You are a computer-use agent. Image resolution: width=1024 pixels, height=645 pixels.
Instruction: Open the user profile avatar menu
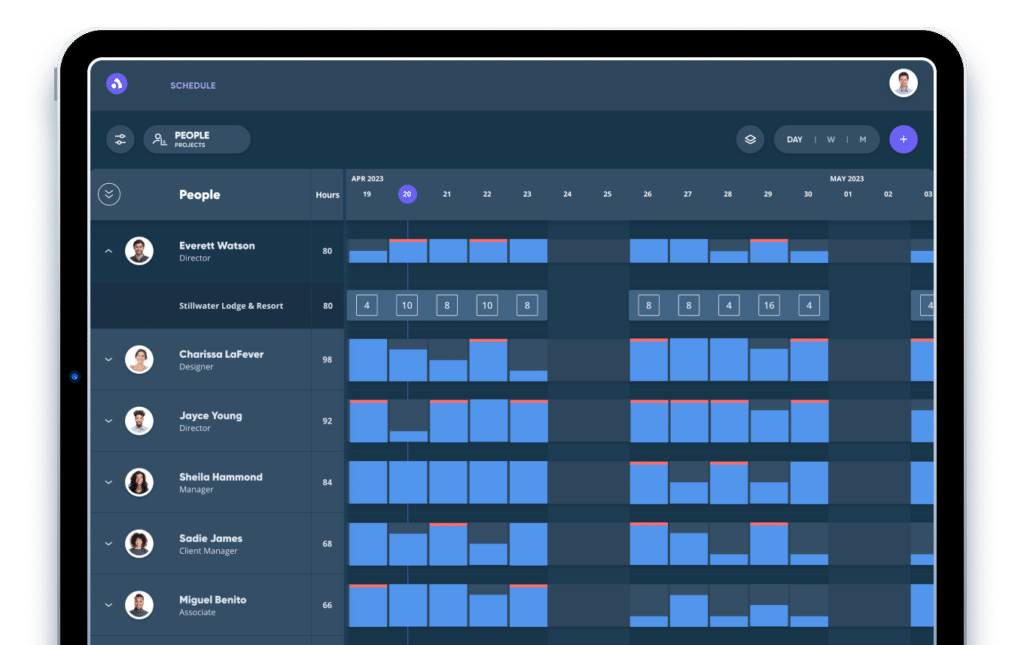903,84
